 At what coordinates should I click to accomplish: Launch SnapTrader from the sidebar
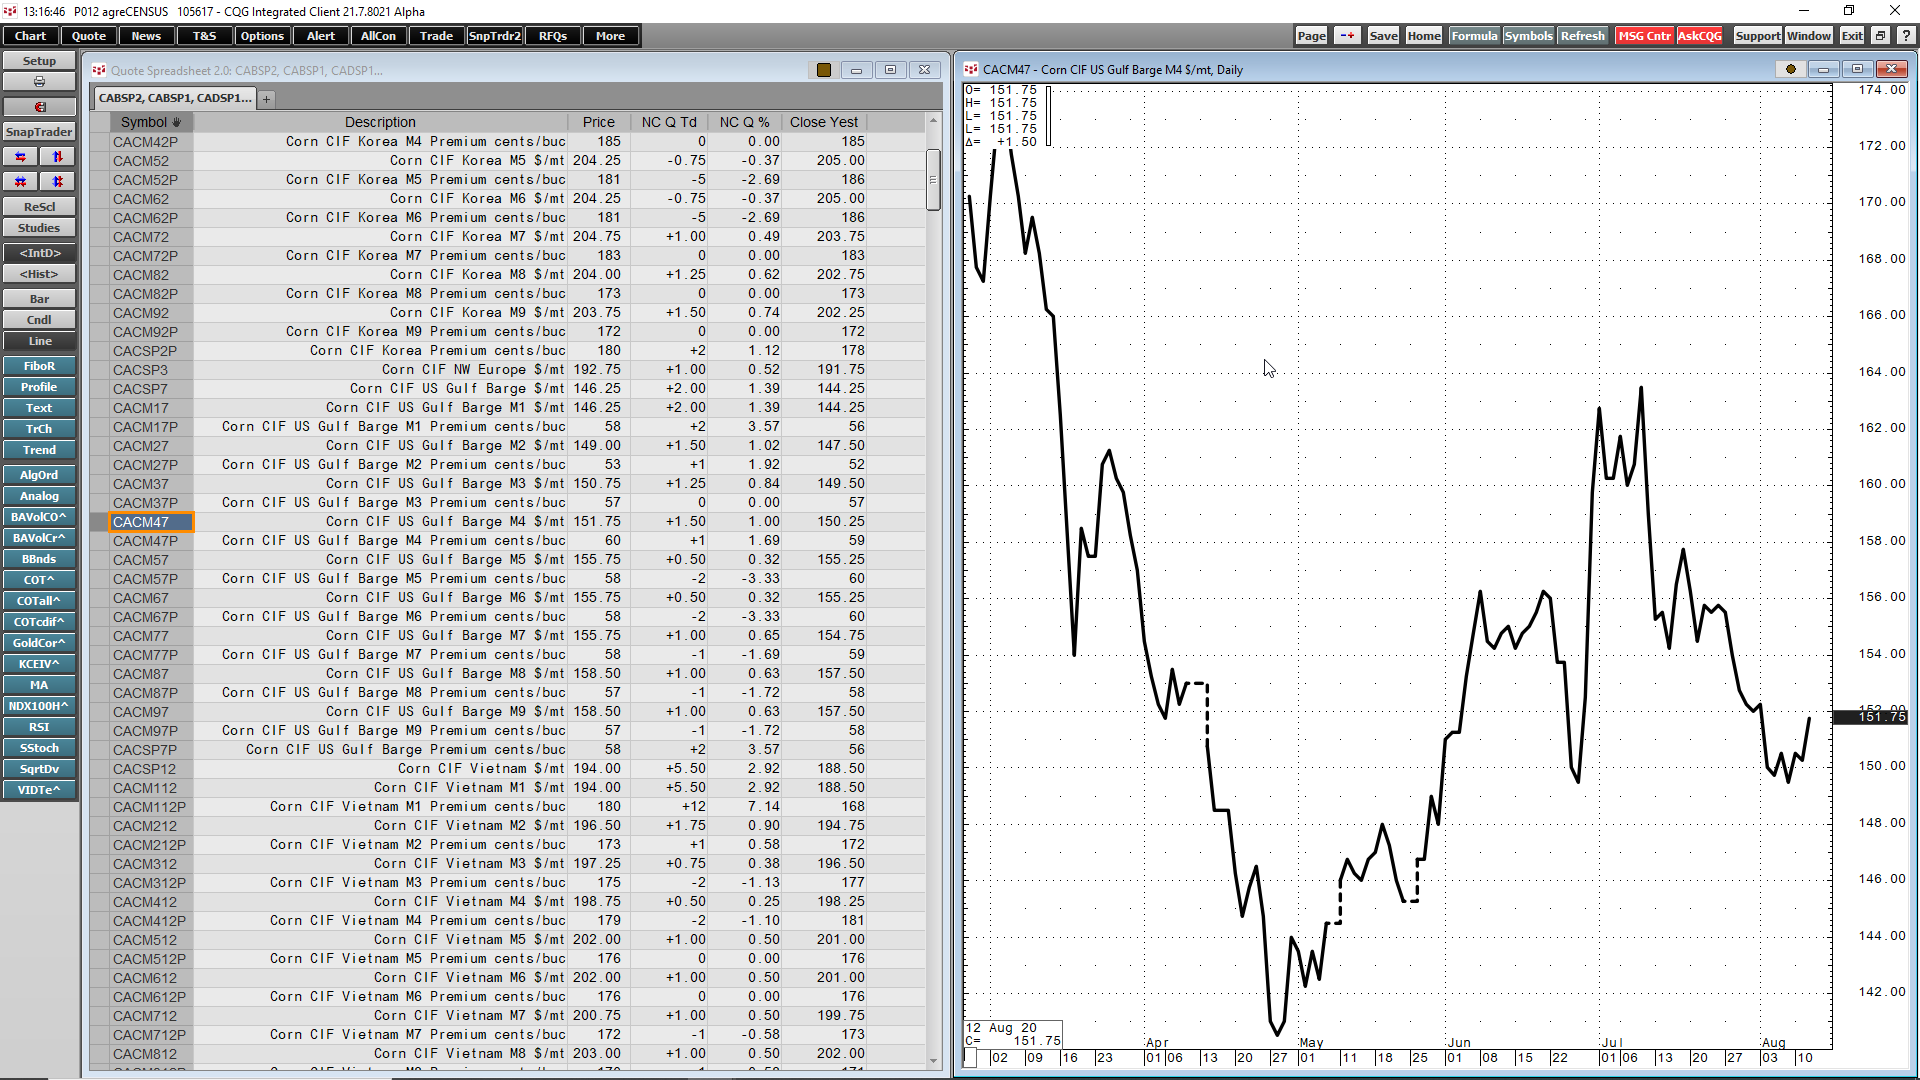click(39, 131)
